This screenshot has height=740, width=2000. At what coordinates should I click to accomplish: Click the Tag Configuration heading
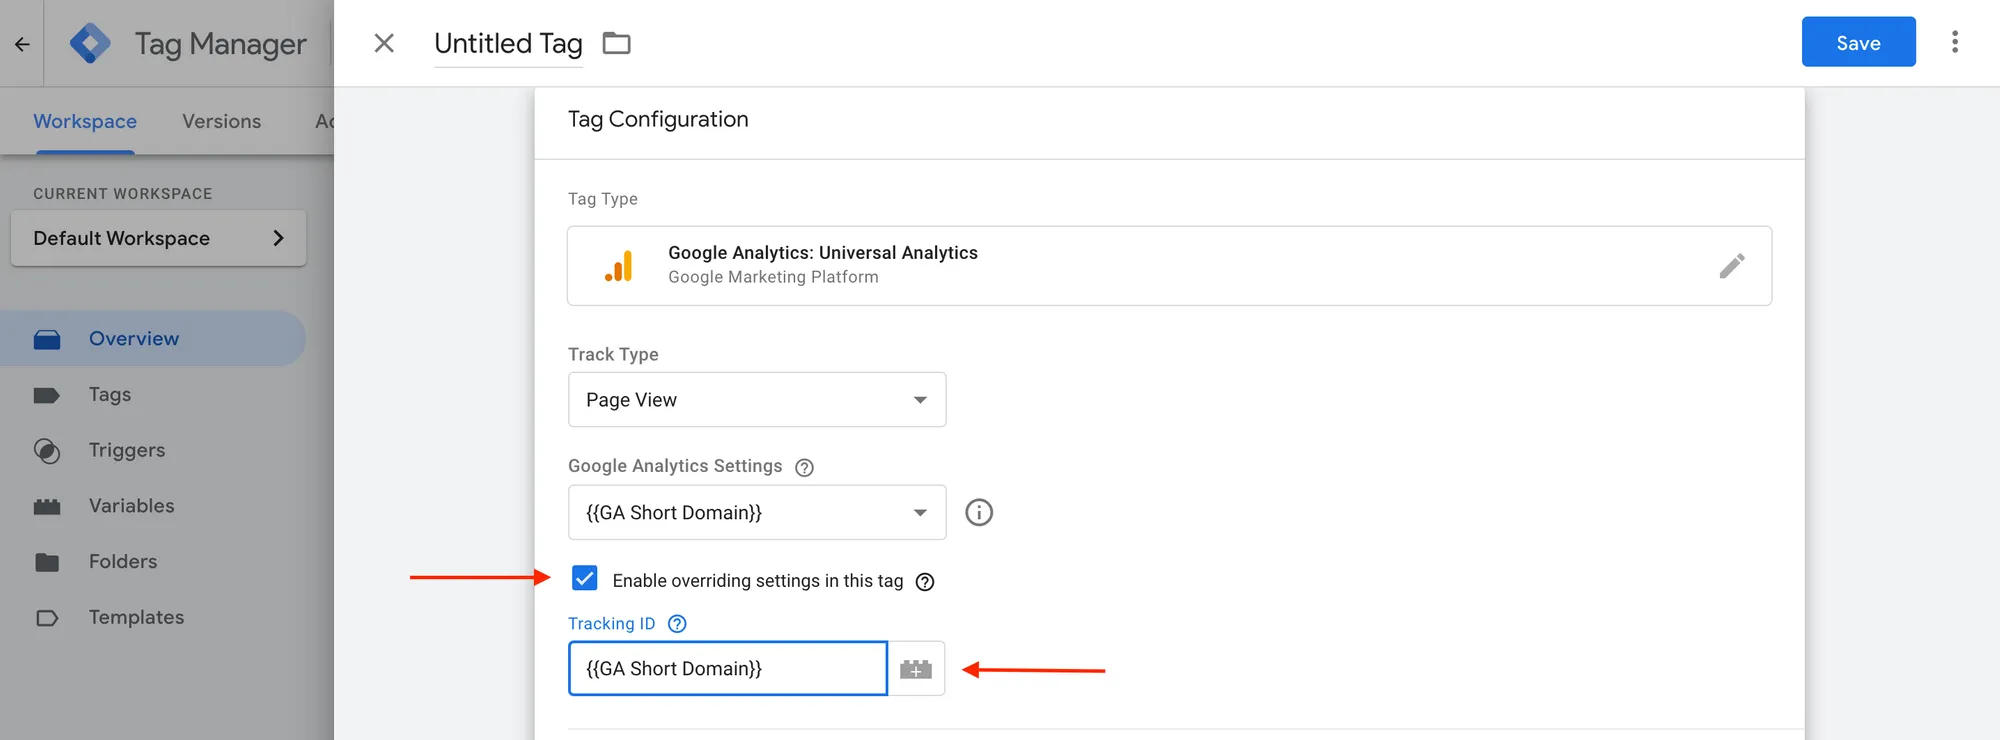tap(658, 119)
